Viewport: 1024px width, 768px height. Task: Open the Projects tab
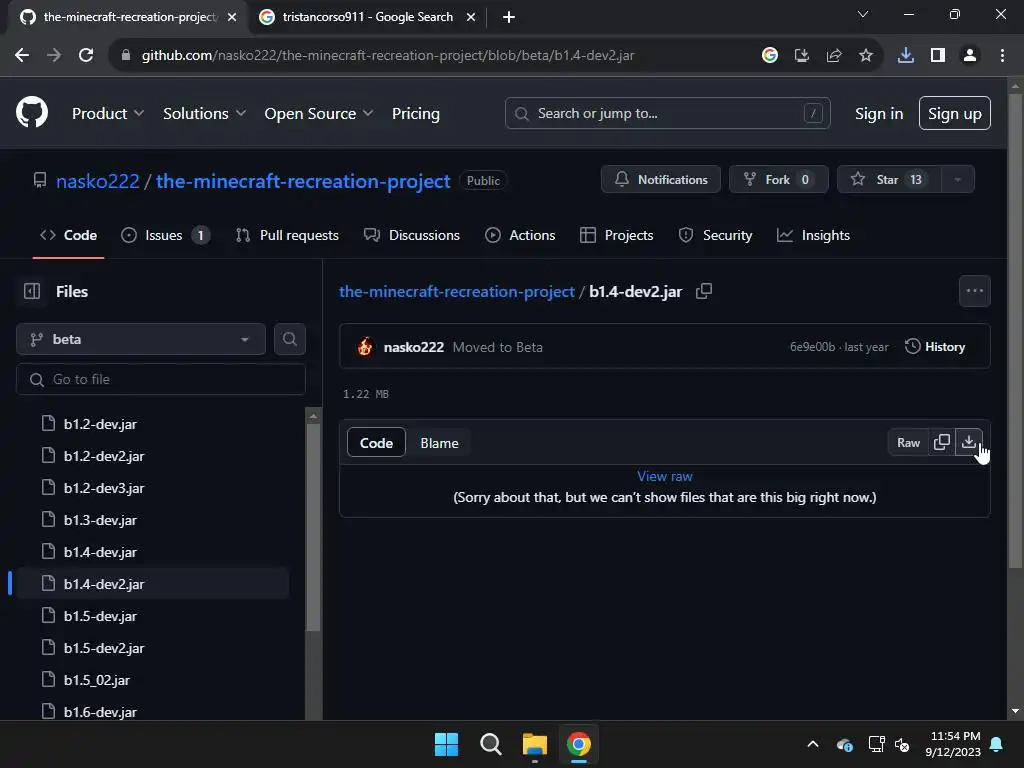(x=616, y=235)
